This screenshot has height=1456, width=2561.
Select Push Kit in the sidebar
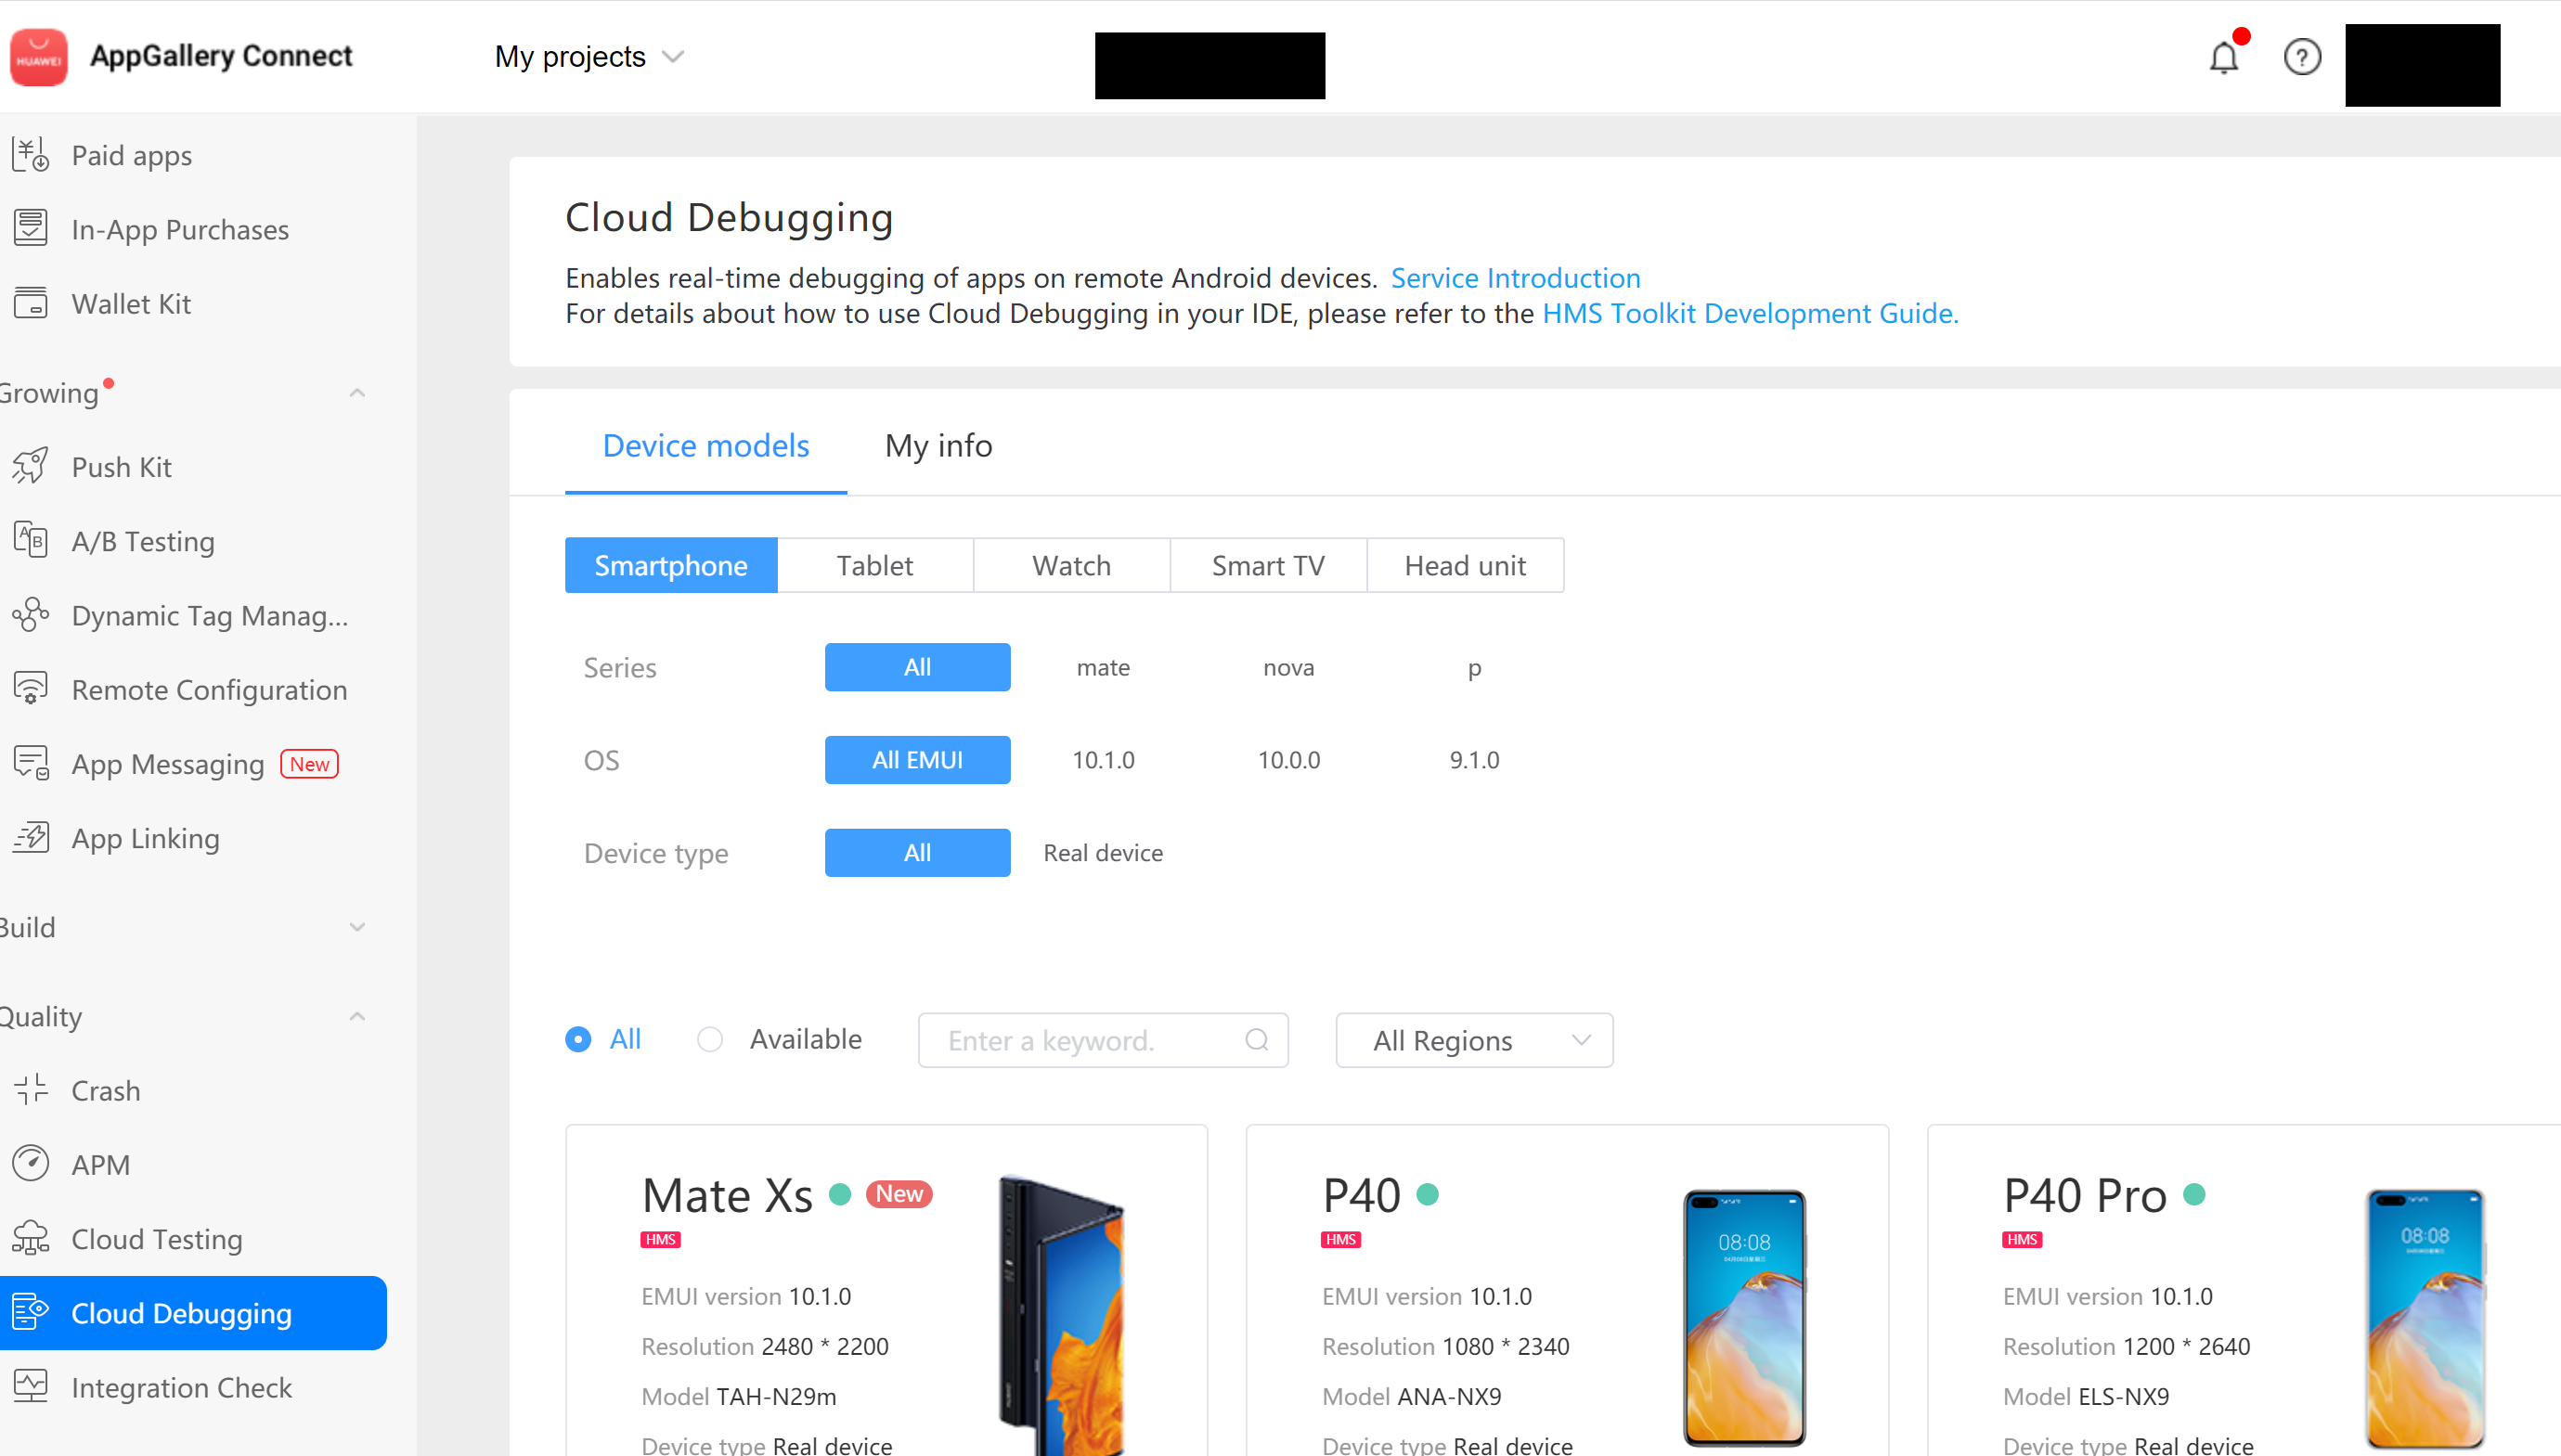(122, 466)
